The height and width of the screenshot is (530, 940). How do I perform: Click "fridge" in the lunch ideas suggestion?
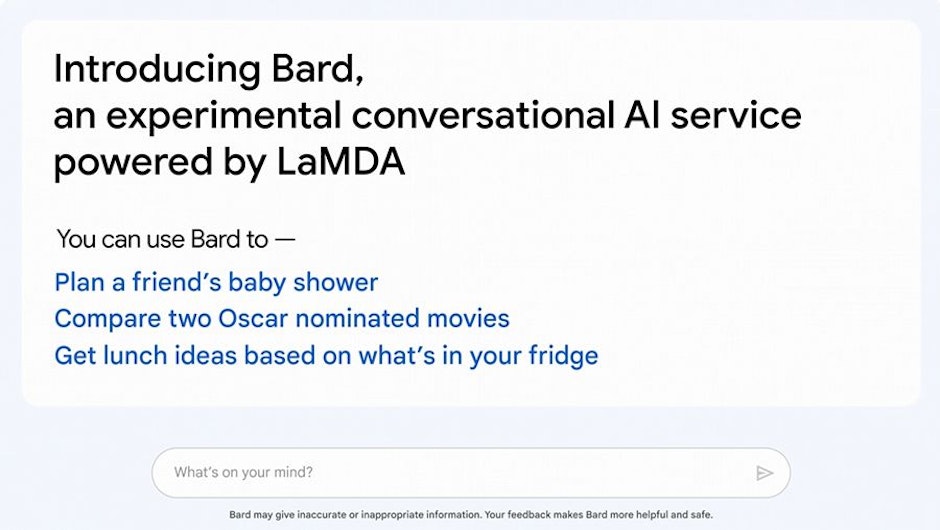tap(563, 356)
